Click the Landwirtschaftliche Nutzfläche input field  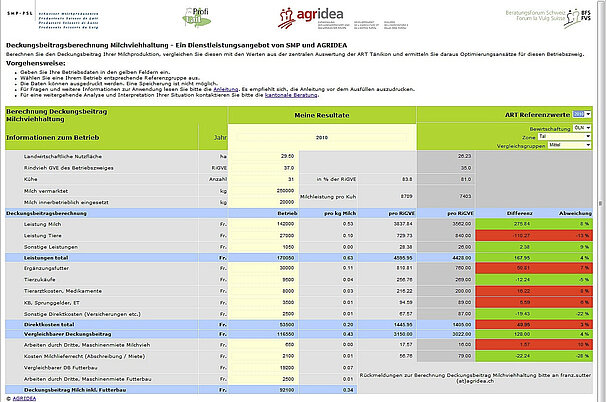270,157
